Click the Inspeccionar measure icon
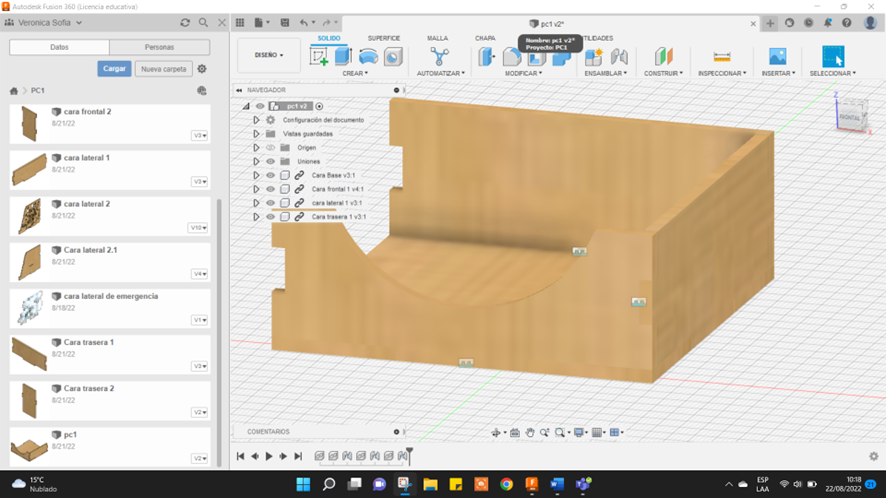The width and height of the screenshot is (886, 498). [722, 57]
